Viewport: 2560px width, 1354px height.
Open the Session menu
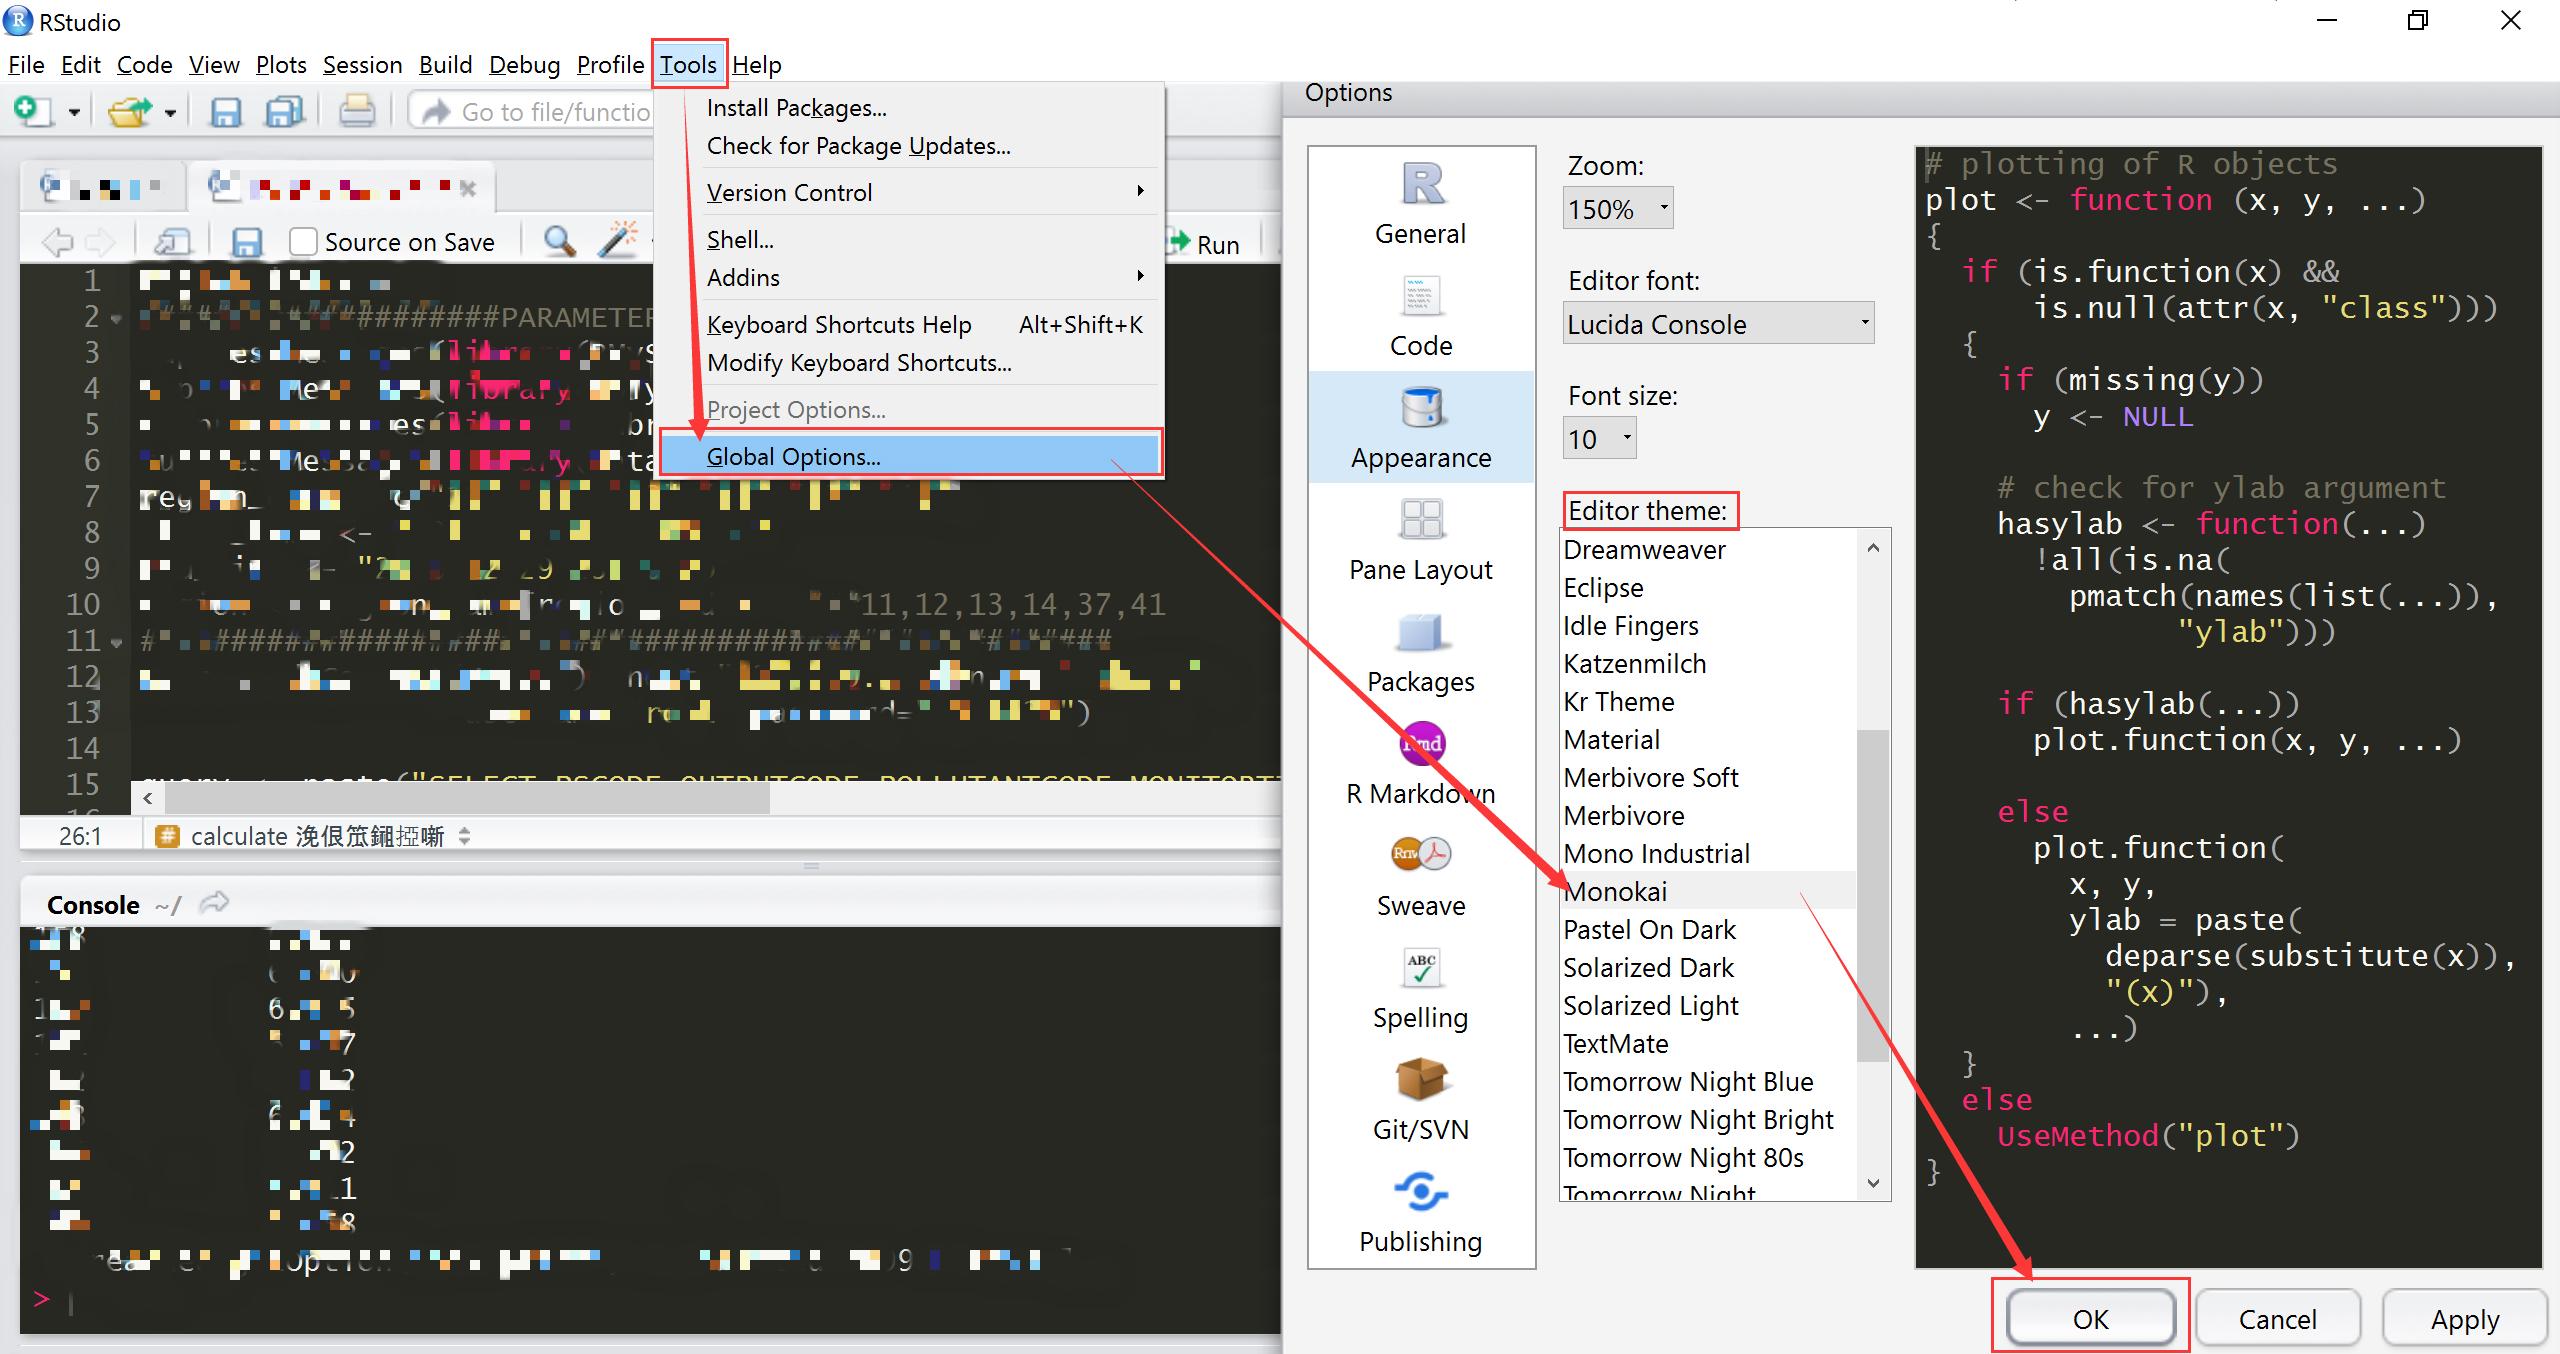click(x=362, y=65)
